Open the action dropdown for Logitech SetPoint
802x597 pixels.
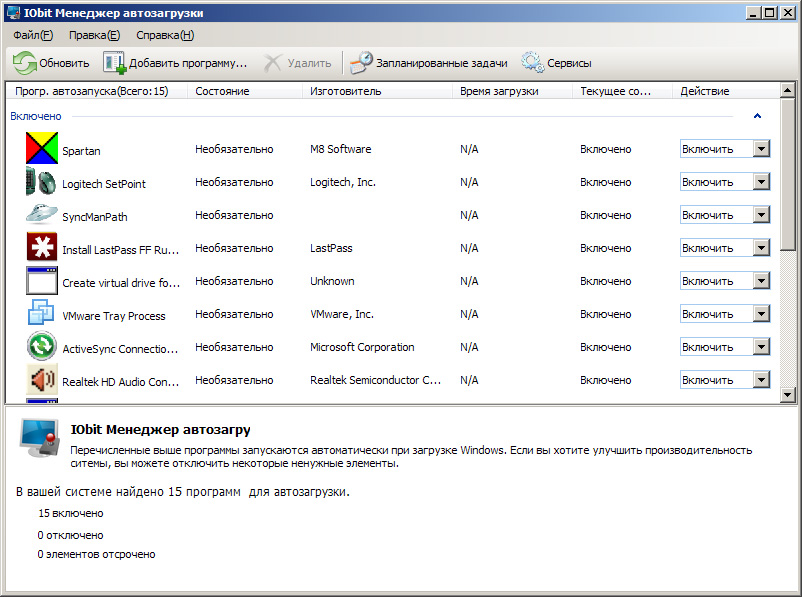click(761, 182)
